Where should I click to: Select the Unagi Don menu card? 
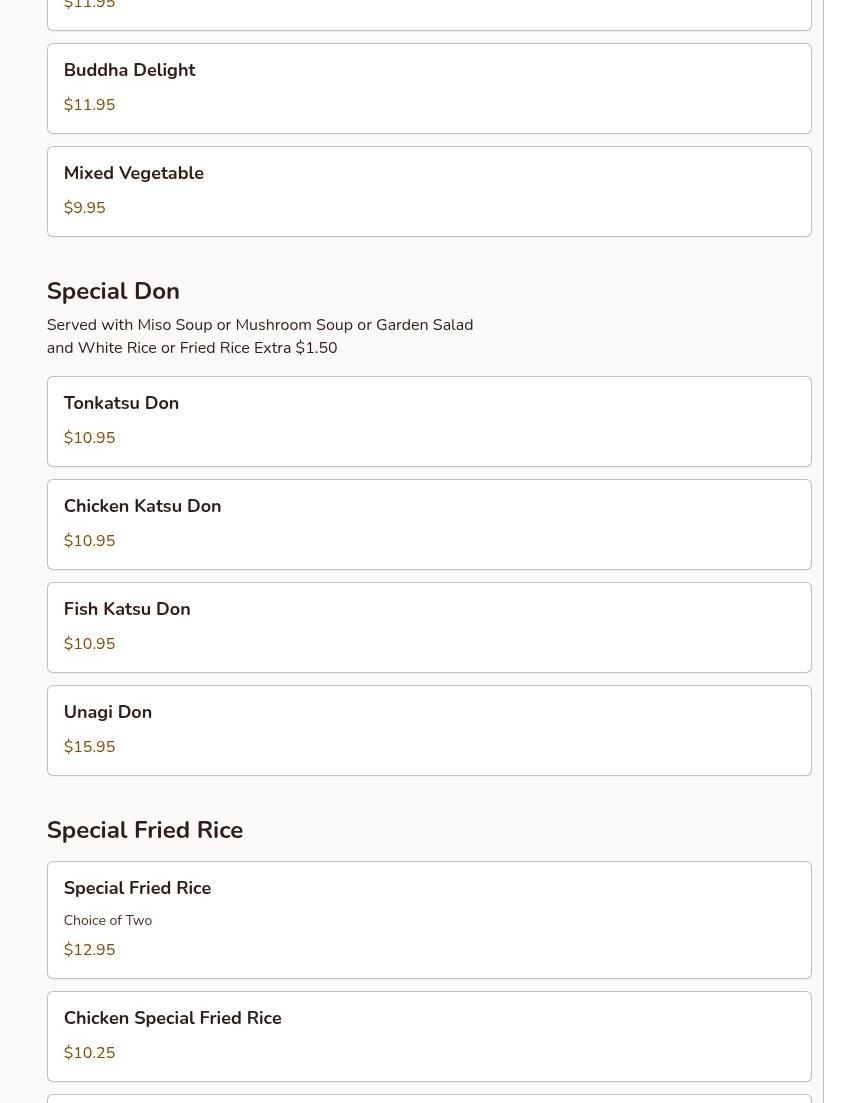[428, 730]
